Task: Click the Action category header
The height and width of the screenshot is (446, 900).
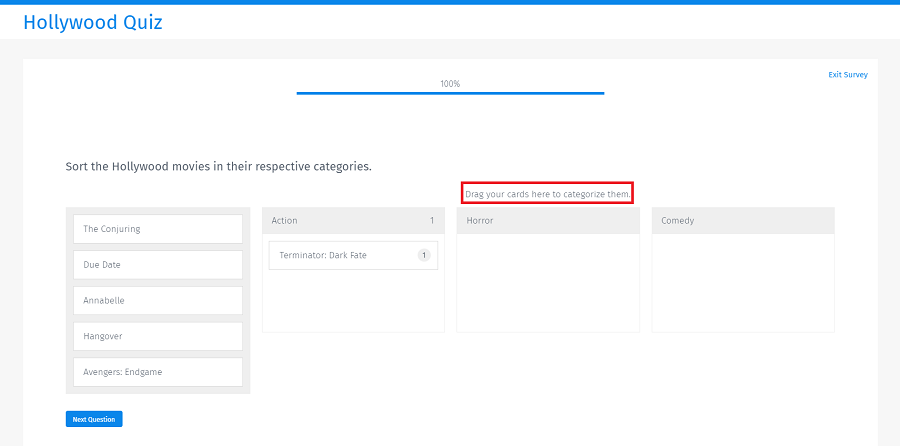Action: pyautogui.click(x=353, y=220)
